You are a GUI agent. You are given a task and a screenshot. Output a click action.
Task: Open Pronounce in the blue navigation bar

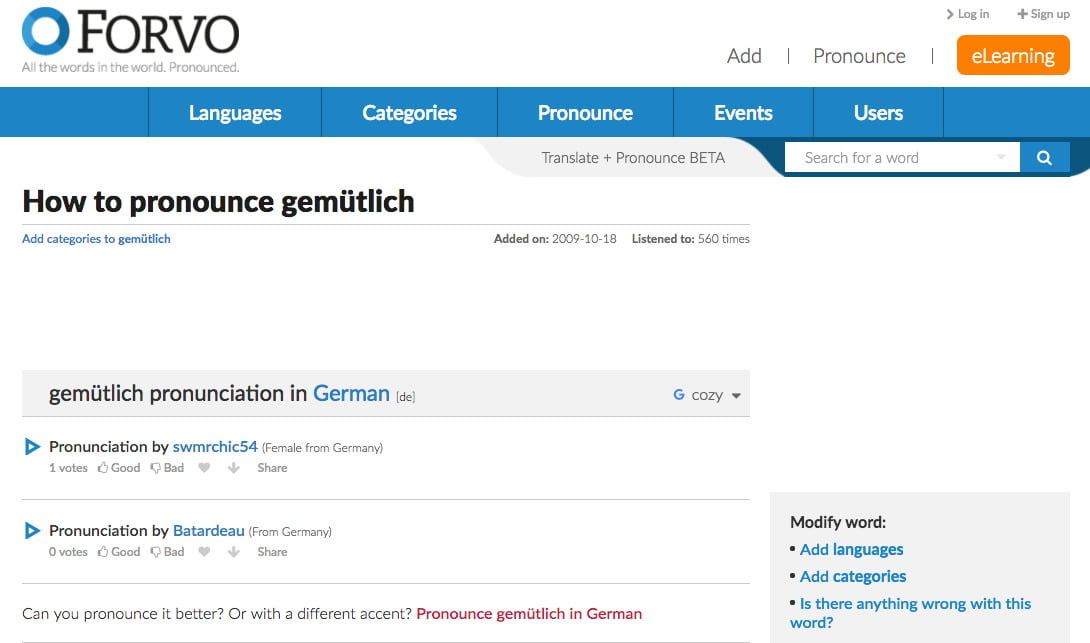585,113
